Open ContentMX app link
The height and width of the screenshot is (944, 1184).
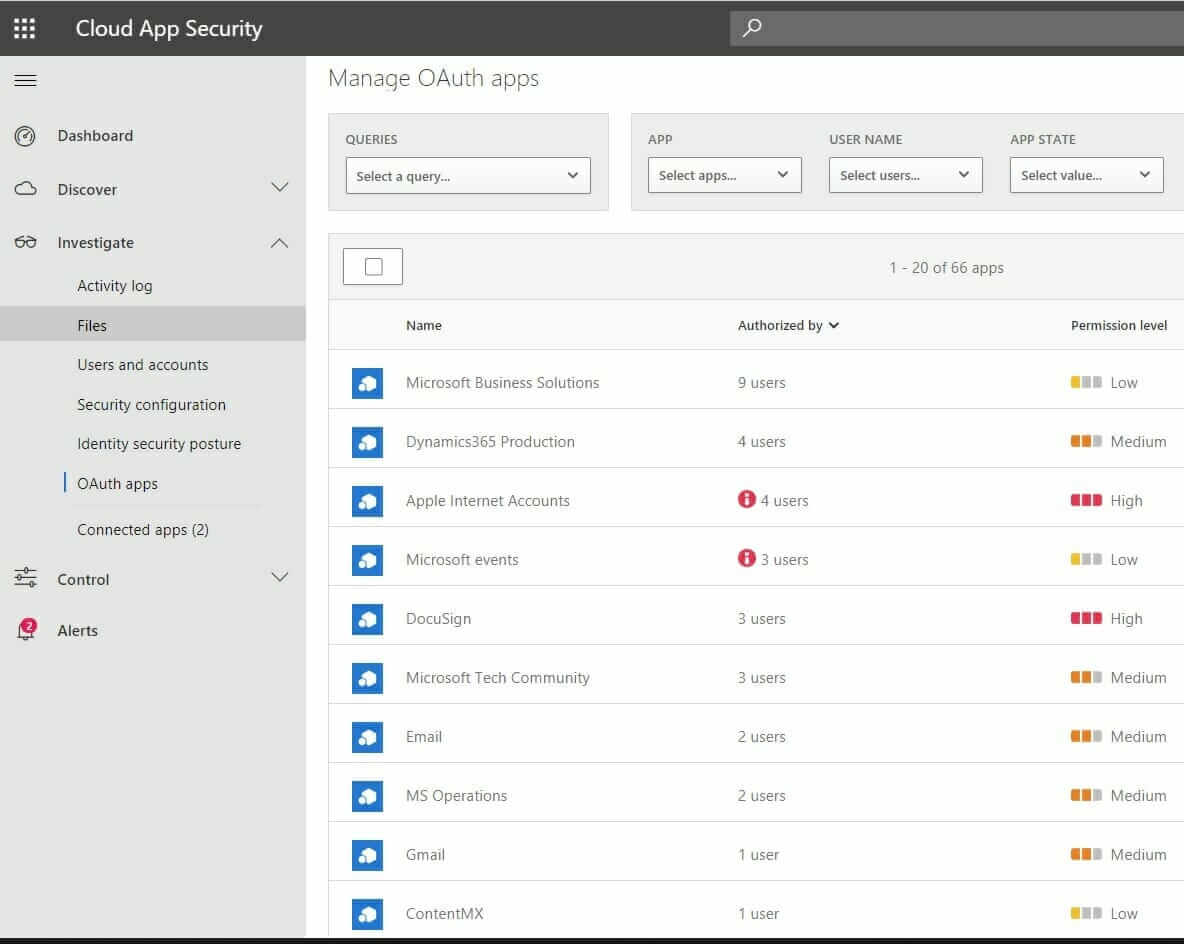444,913
